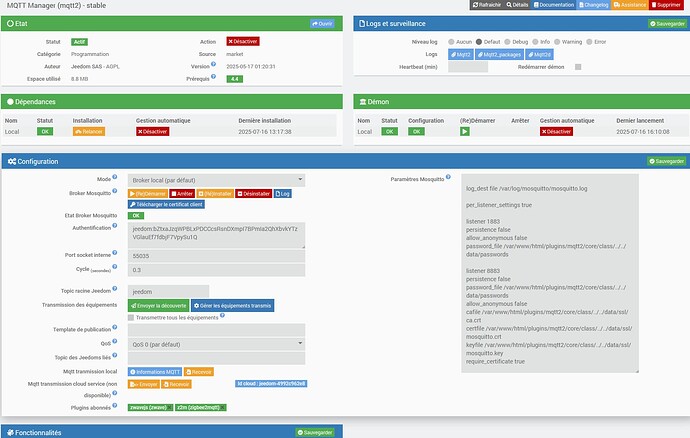
Task: Click the Port socket interne field
Action: (216, 256)
